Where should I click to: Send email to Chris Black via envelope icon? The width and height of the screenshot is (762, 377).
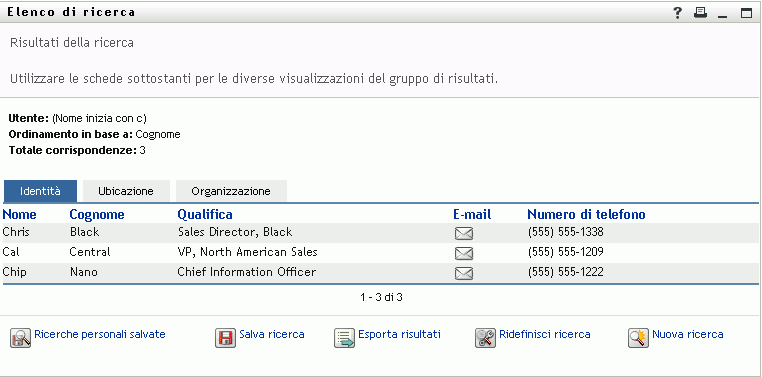coord(464,234)
